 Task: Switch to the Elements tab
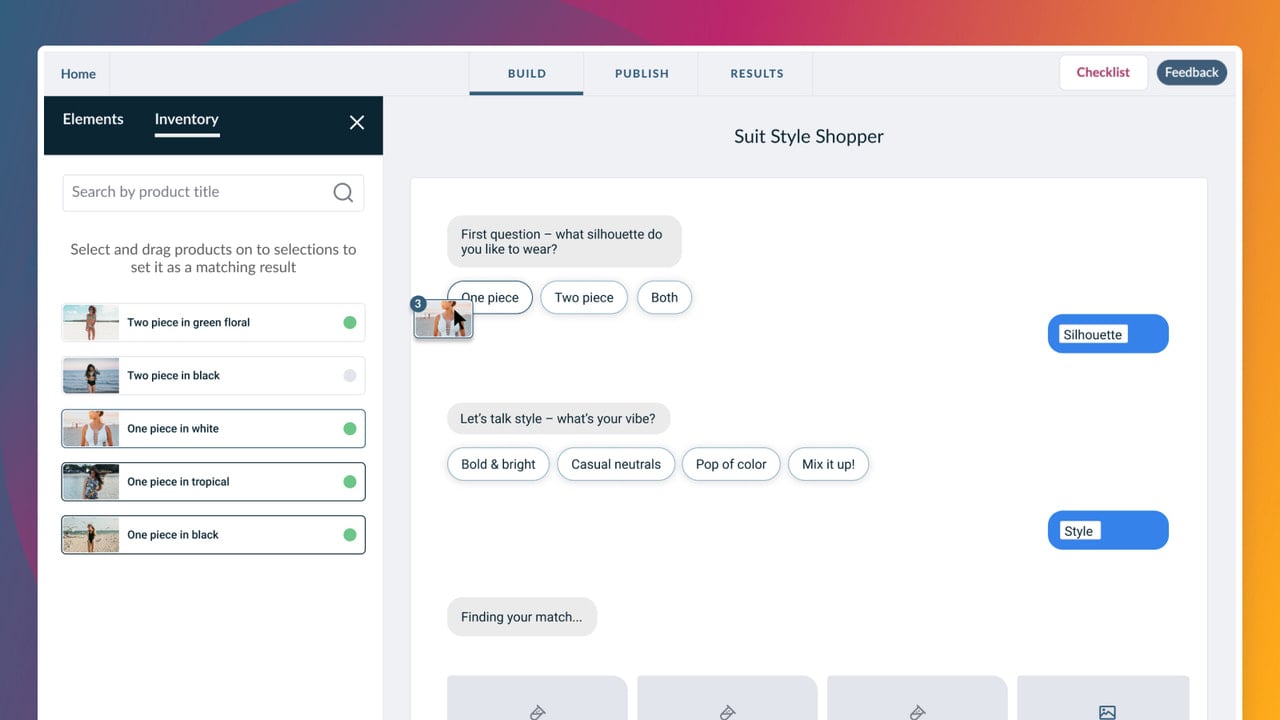93,119
